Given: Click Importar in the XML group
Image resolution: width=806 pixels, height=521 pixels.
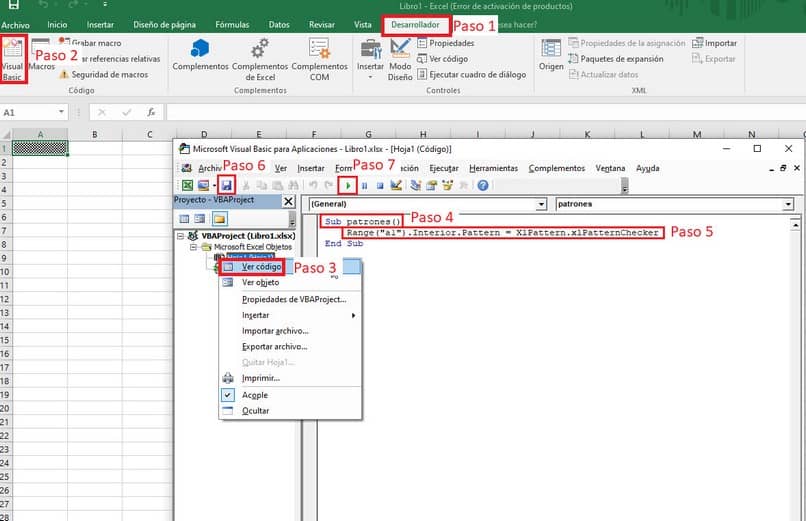Looking at the screenshot, I should coord(715,43).
